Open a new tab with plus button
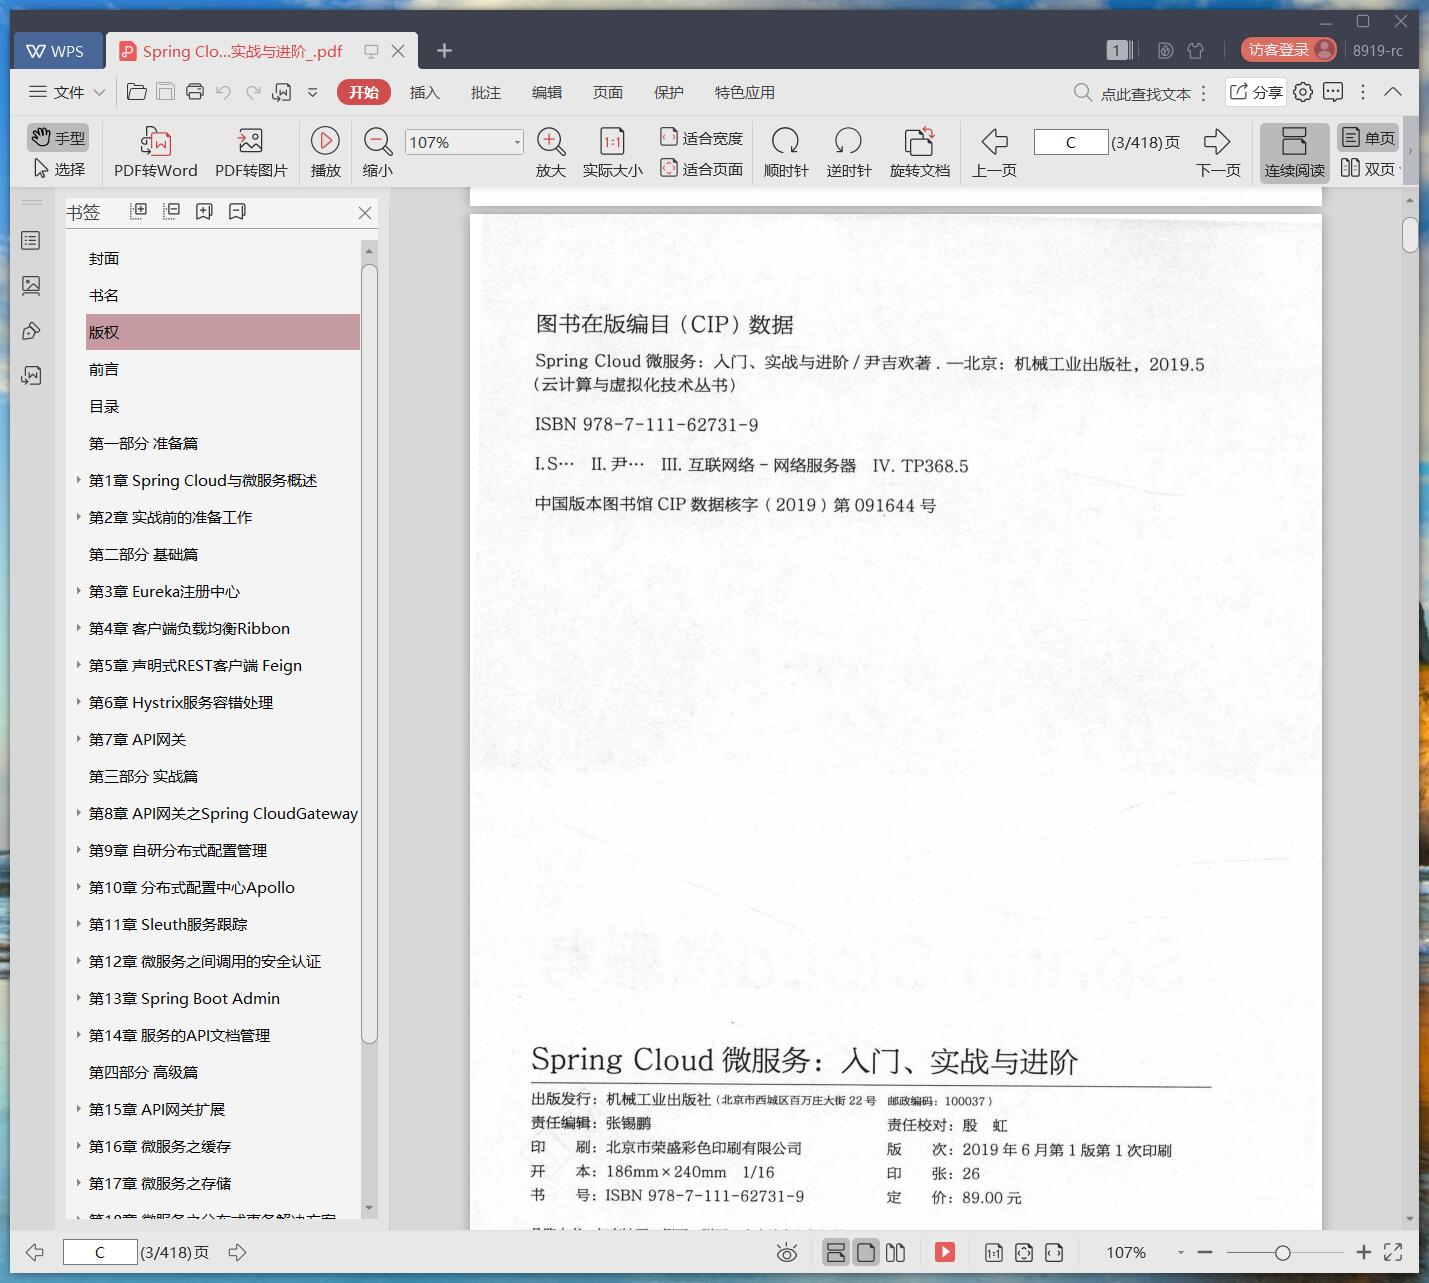The image size is (1429, 1283). [x=445, y=51]
